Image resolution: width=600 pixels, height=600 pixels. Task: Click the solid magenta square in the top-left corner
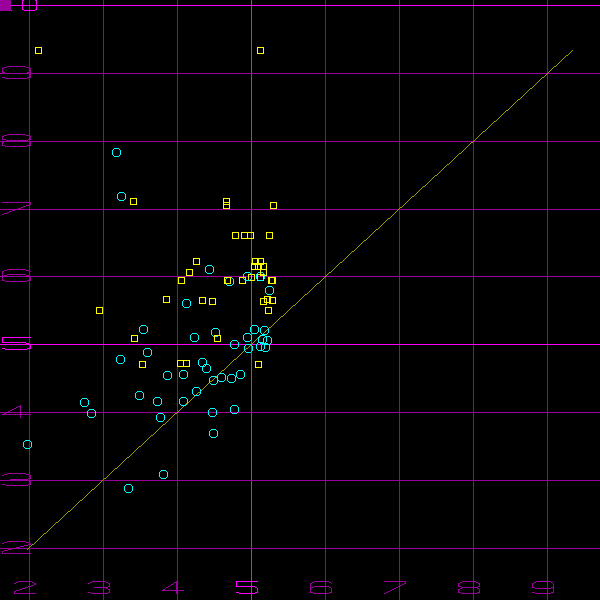pyautogui.click(x=5, y=5)
